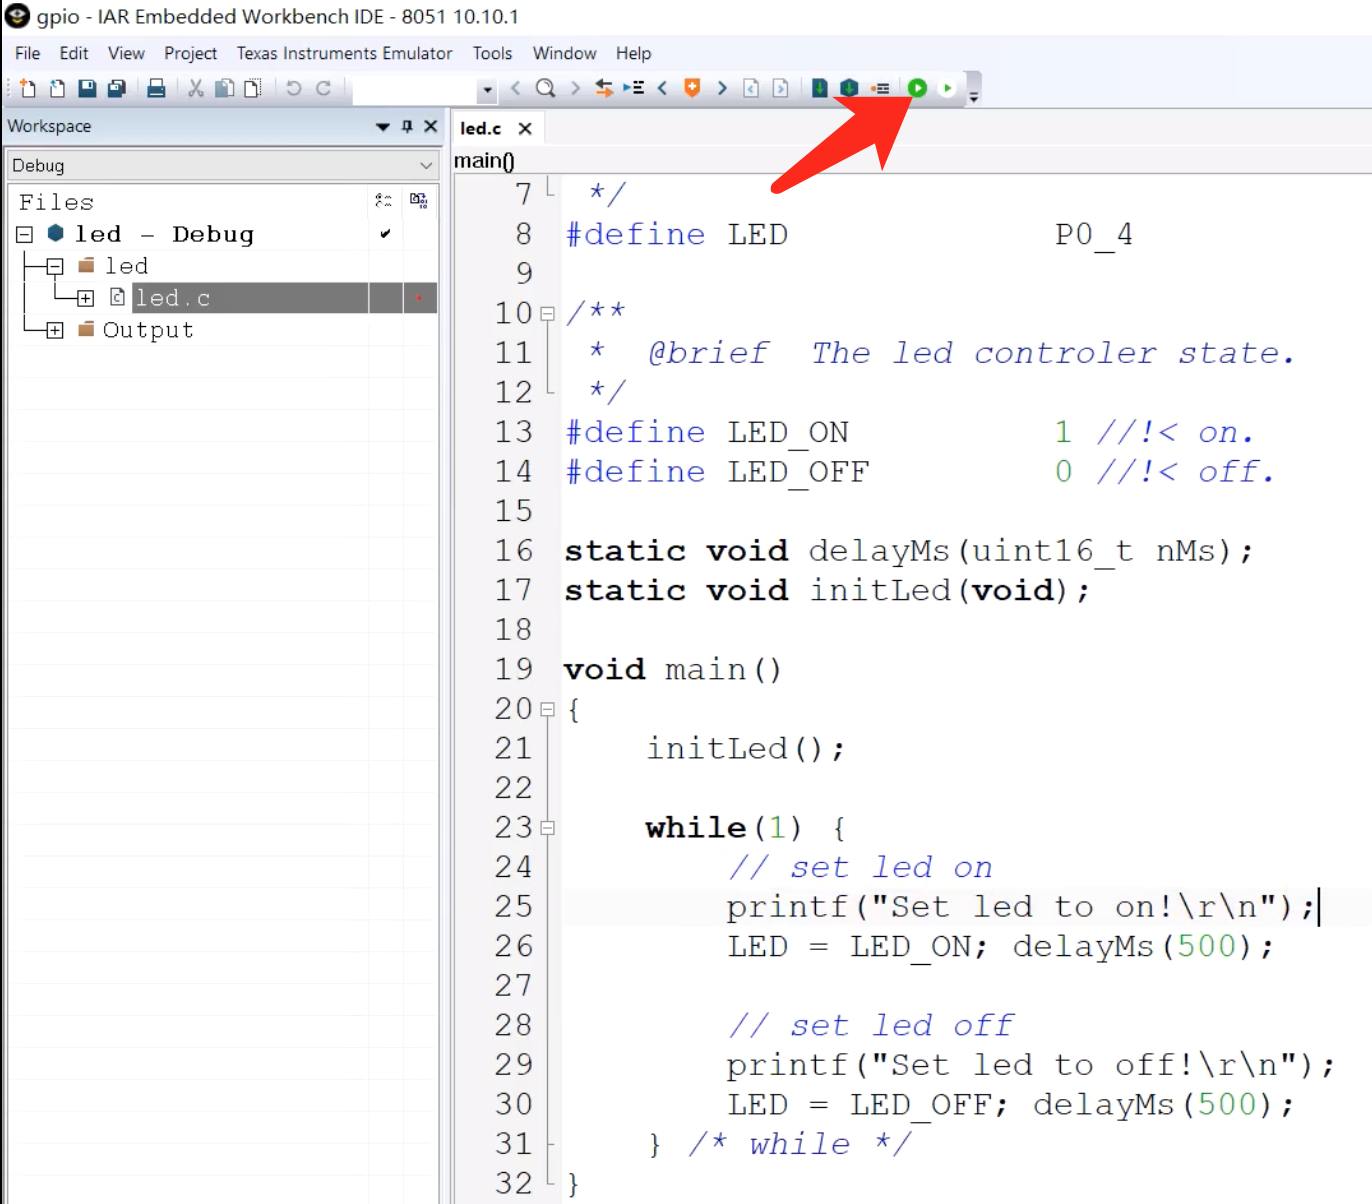1372x1204 pixels.
Task: Click the Find magnifier icon
Action: (545, 88)
